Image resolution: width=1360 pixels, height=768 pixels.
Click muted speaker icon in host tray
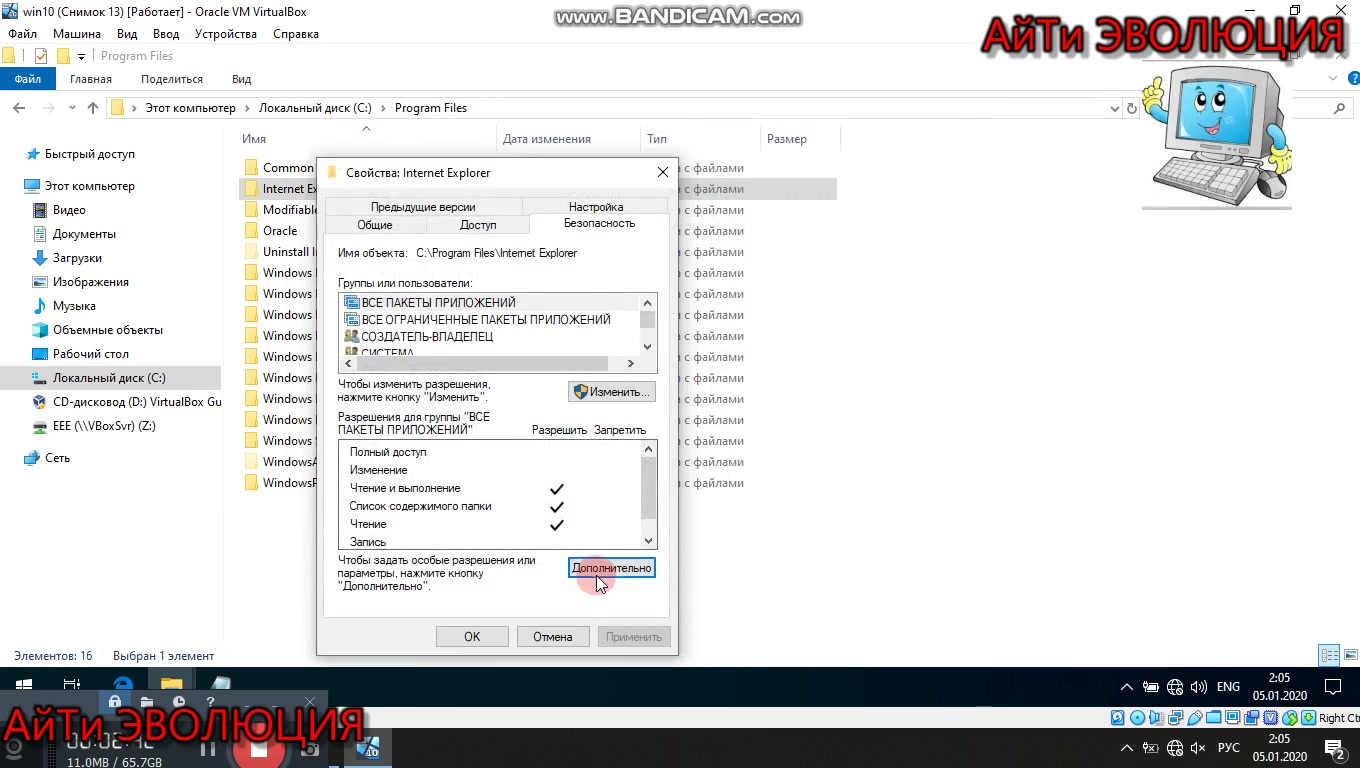pyautogui.click(x=1199, y=748)
